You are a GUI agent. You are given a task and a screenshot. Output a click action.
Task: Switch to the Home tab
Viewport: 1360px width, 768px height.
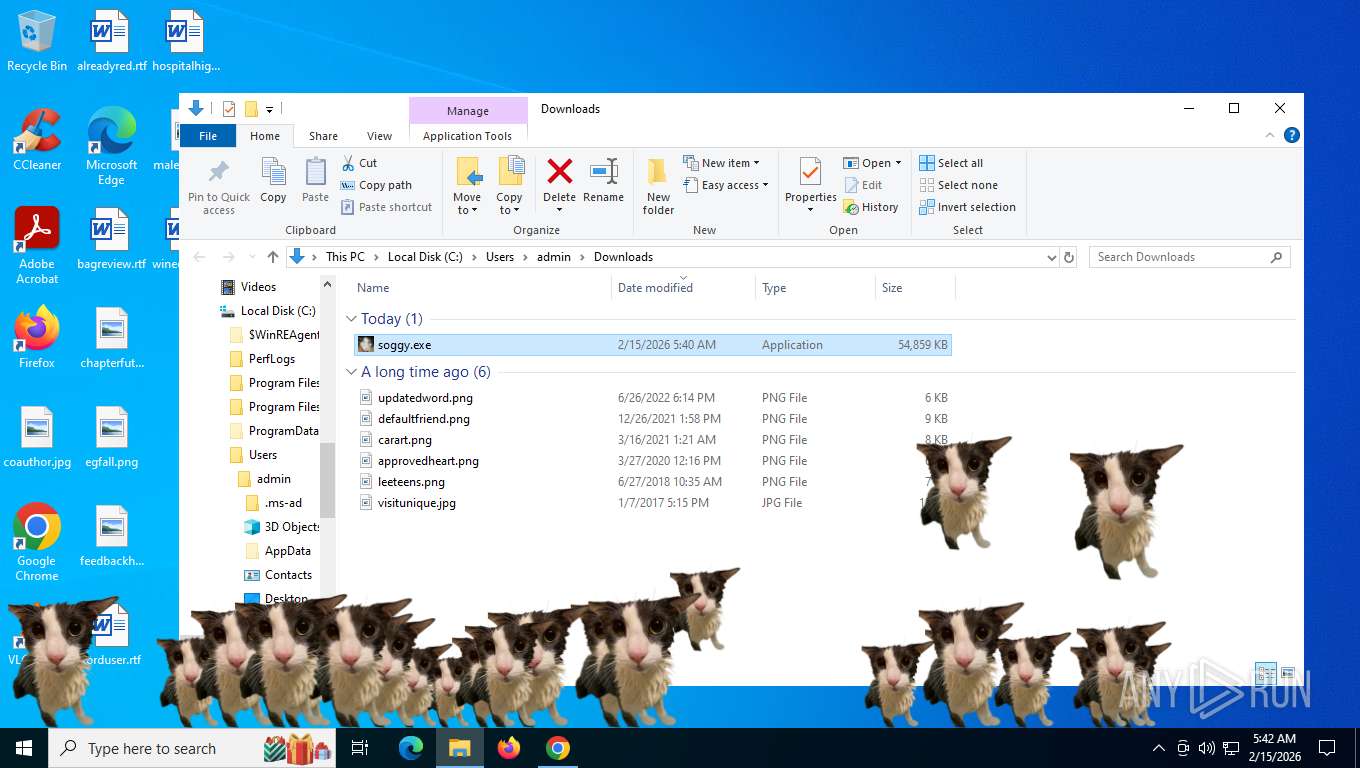265,136
